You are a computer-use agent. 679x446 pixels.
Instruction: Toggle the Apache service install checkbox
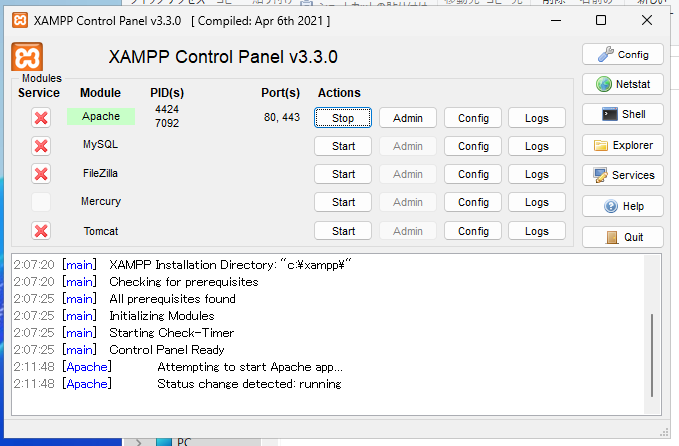[41, 118]
